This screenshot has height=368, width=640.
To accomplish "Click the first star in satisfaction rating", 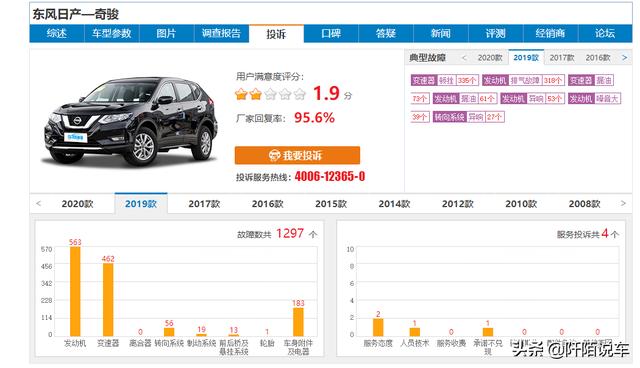I will tap(241, 95).
